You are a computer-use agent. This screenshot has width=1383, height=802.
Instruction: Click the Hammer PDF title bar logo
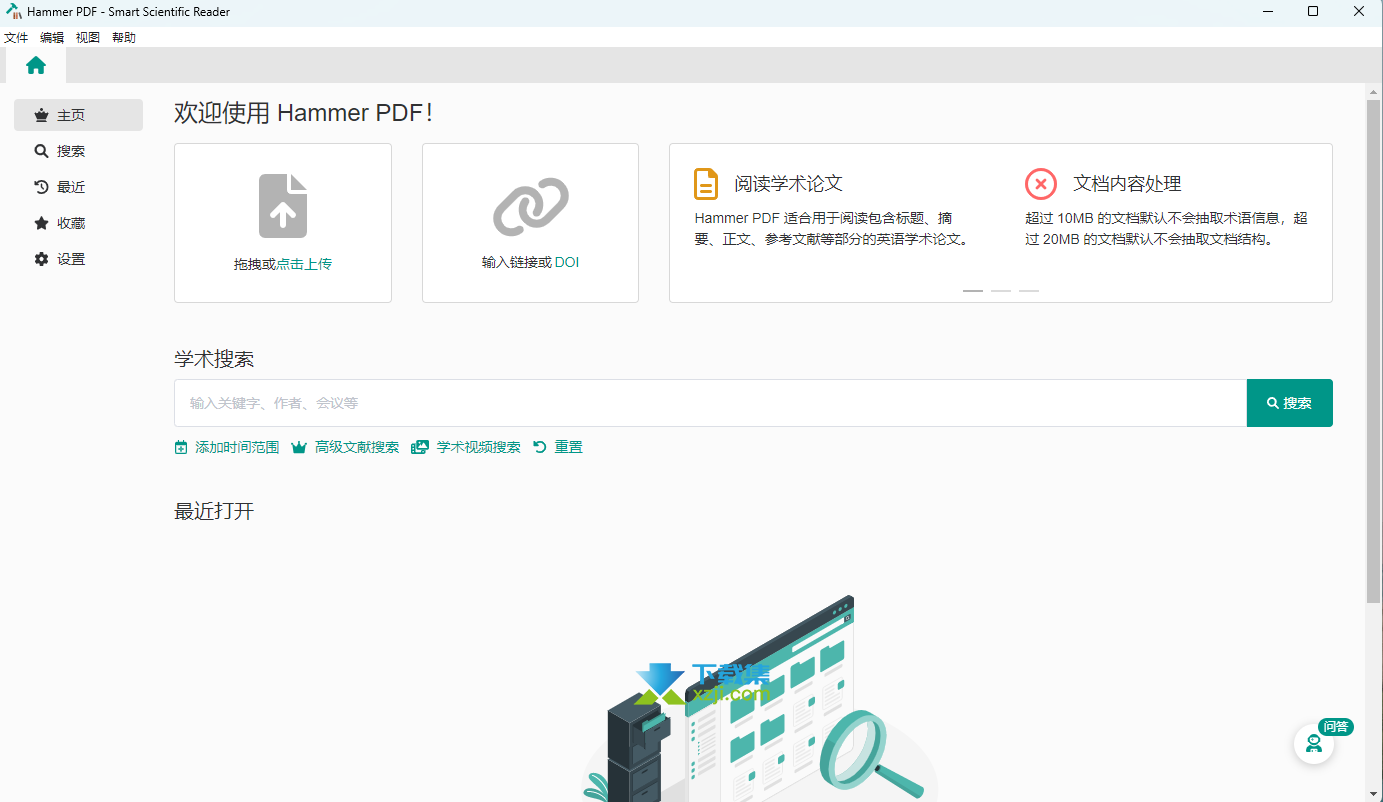pos(13,12)
